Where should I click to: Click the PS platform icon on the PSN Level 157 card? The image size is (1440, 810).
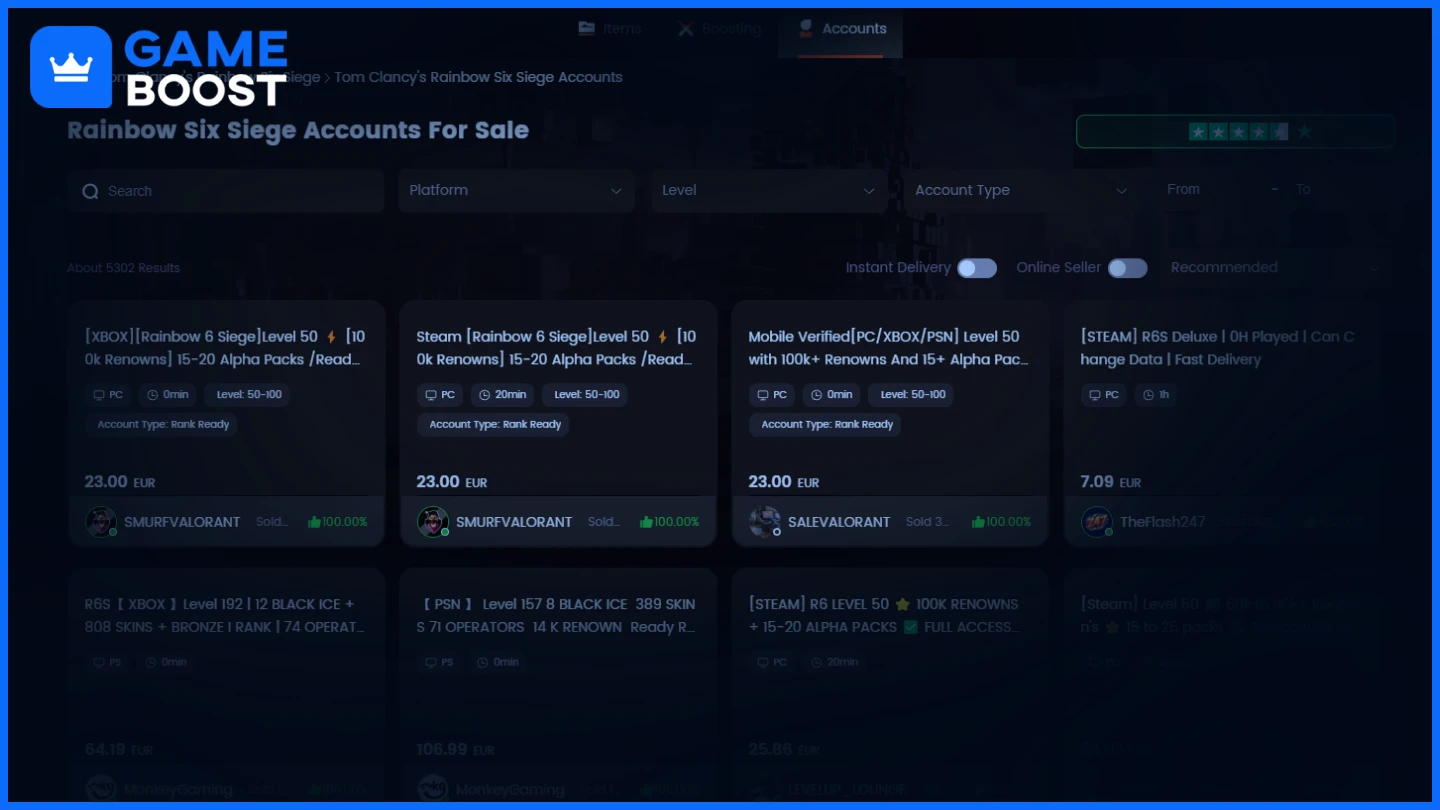click(x=431, y=662)
